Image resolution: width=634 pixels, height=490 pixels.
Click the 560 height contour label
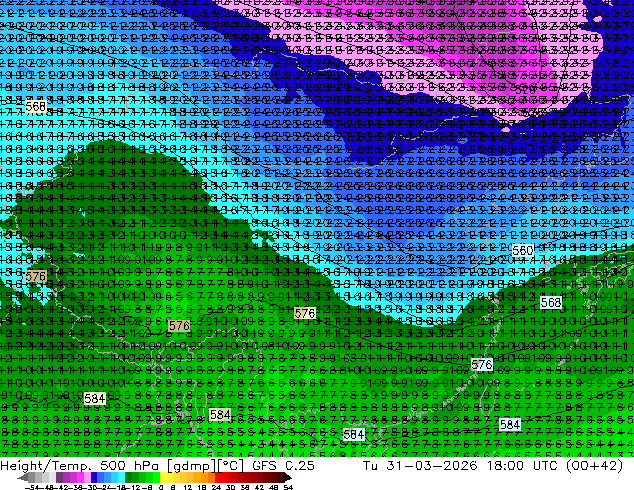pos(522,251)
